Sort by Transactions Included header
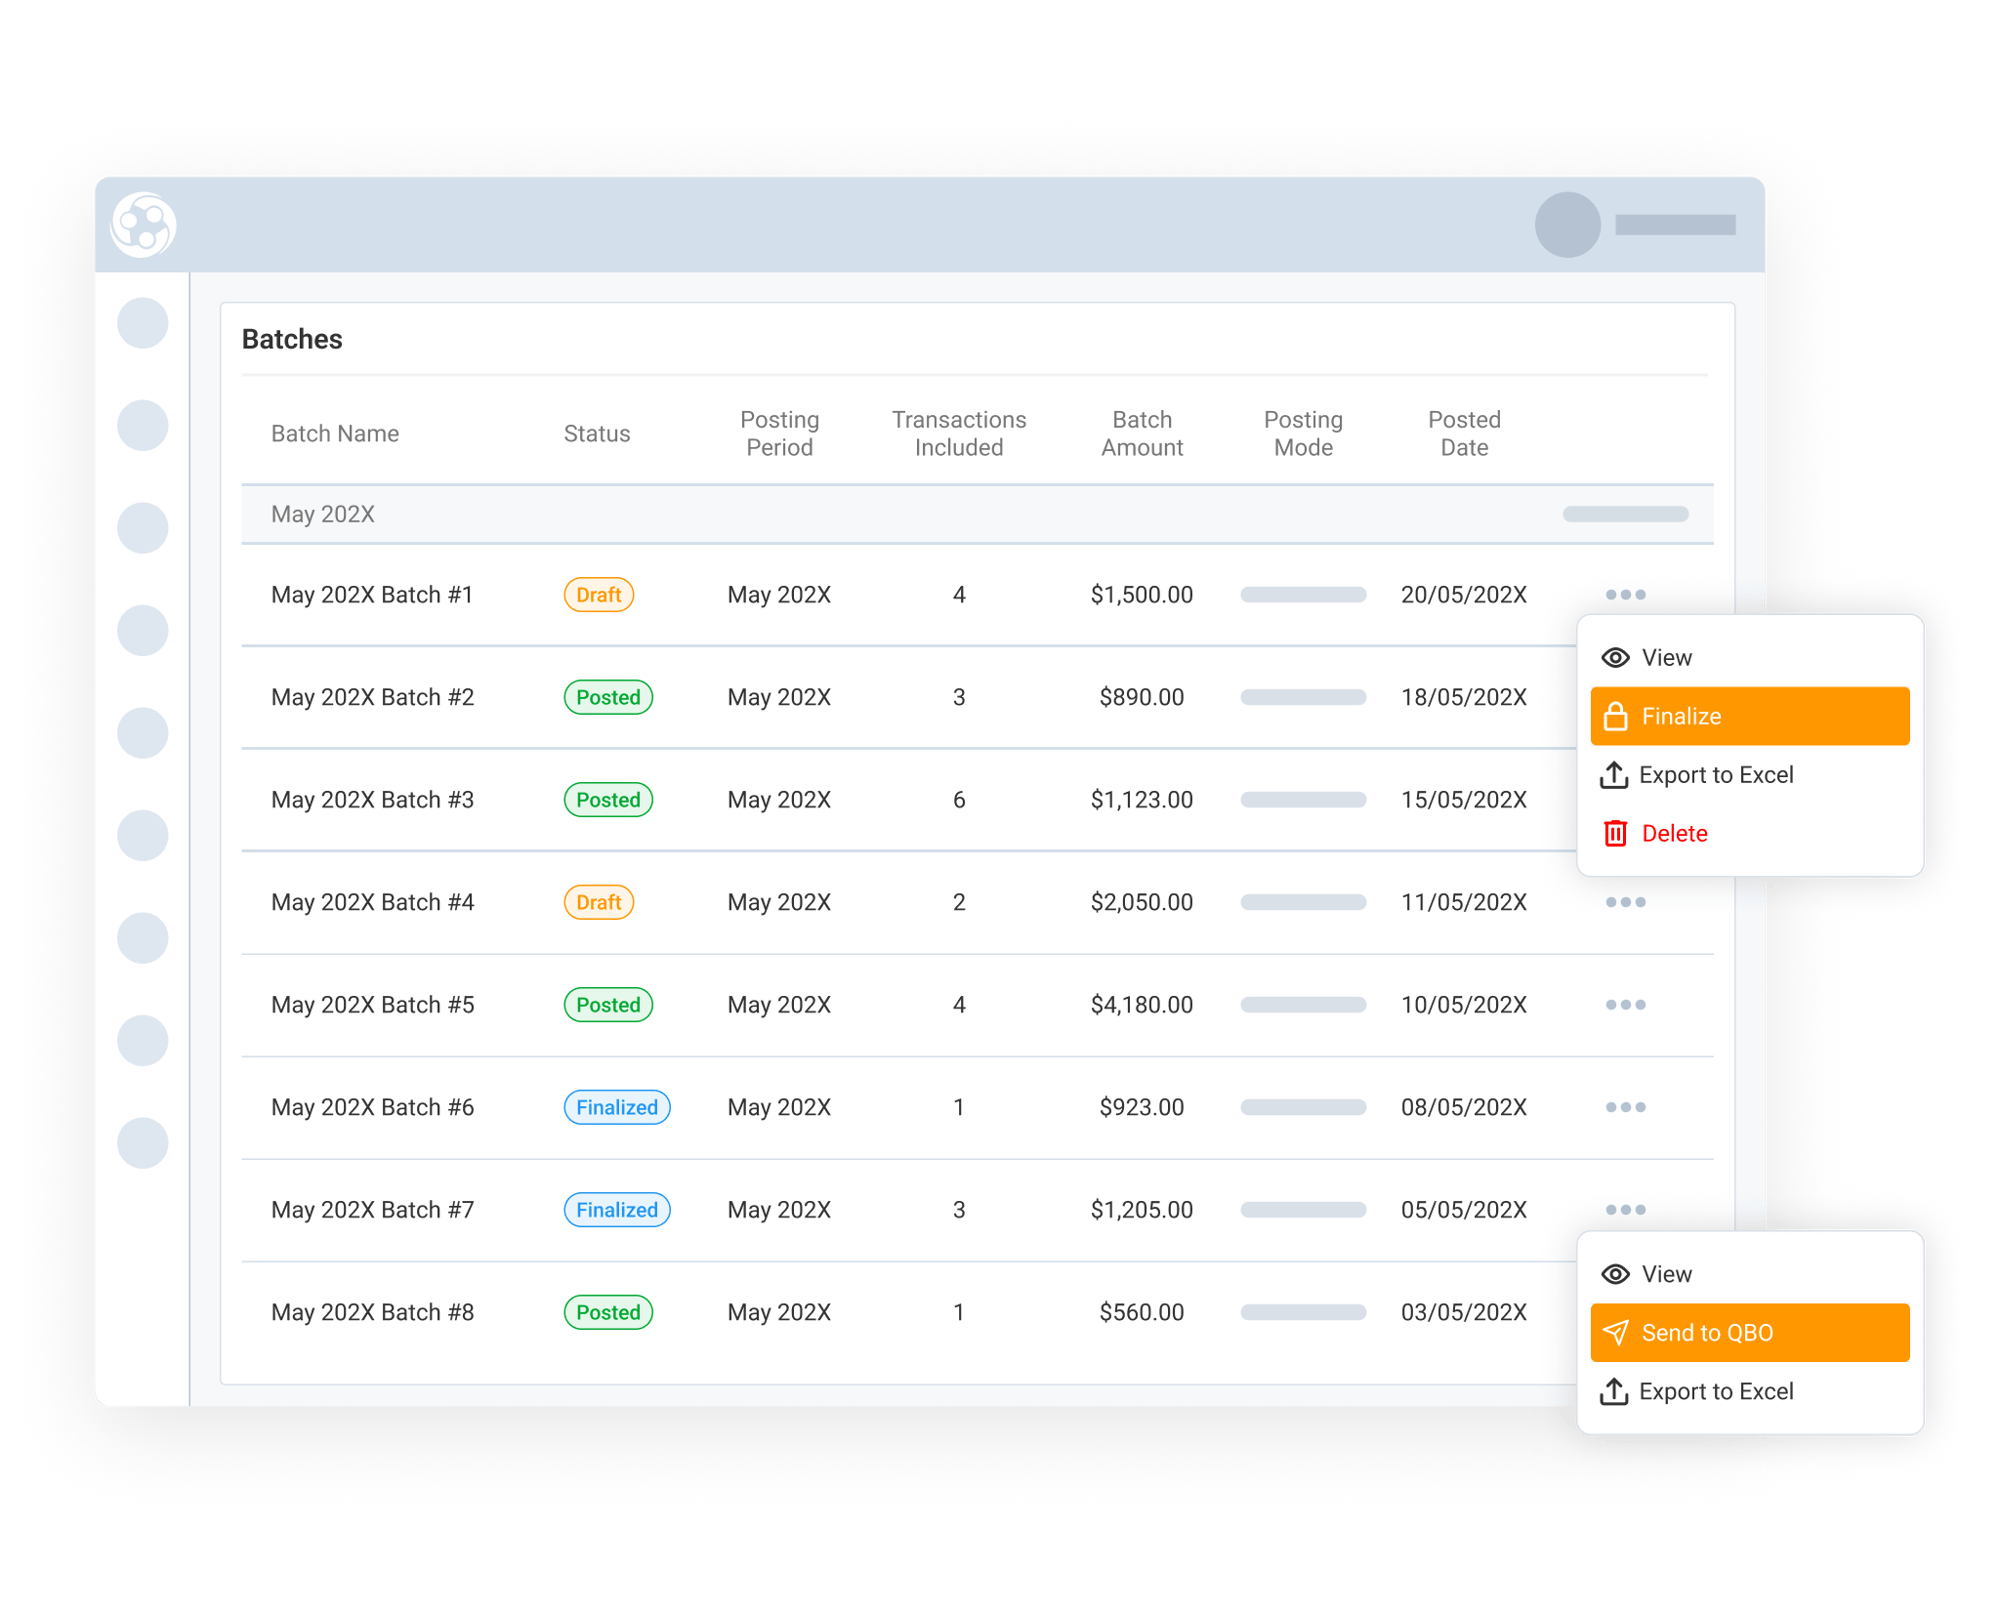Viewport: 2000px width, 1611px height. point(959,434)
